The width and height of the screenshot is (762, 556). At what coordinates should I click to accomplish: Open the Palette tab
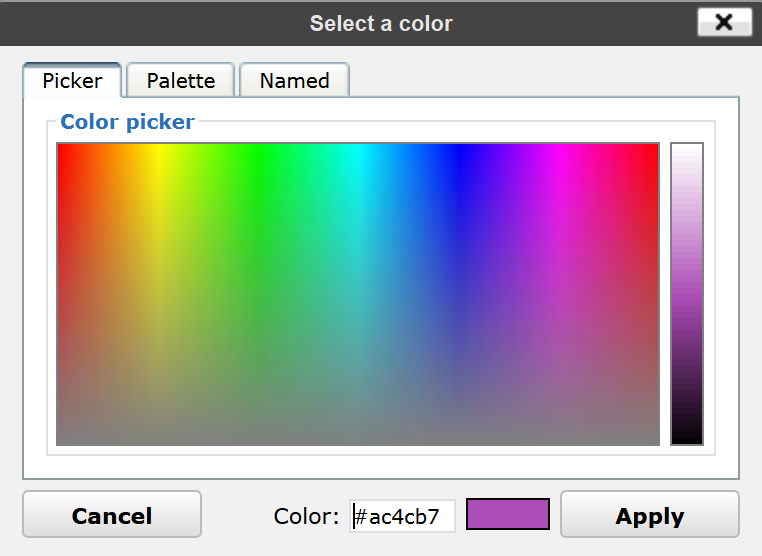point(181,81)
